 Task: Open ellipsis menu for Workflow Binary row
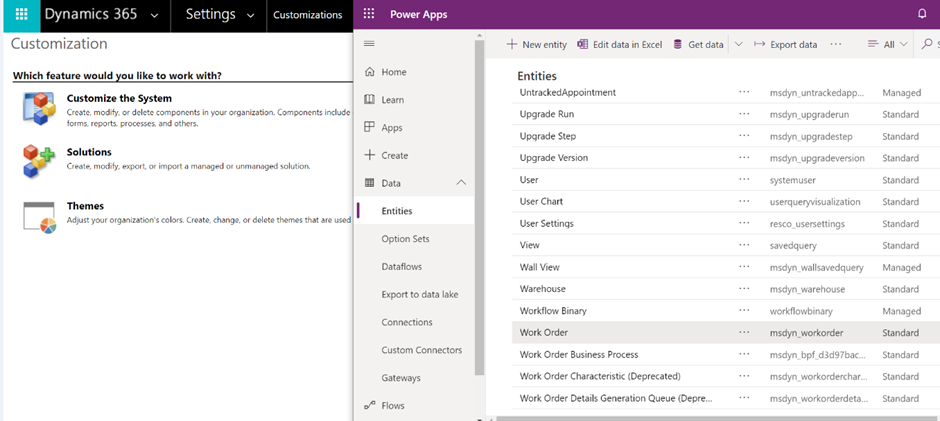click(x=745, y=310)
